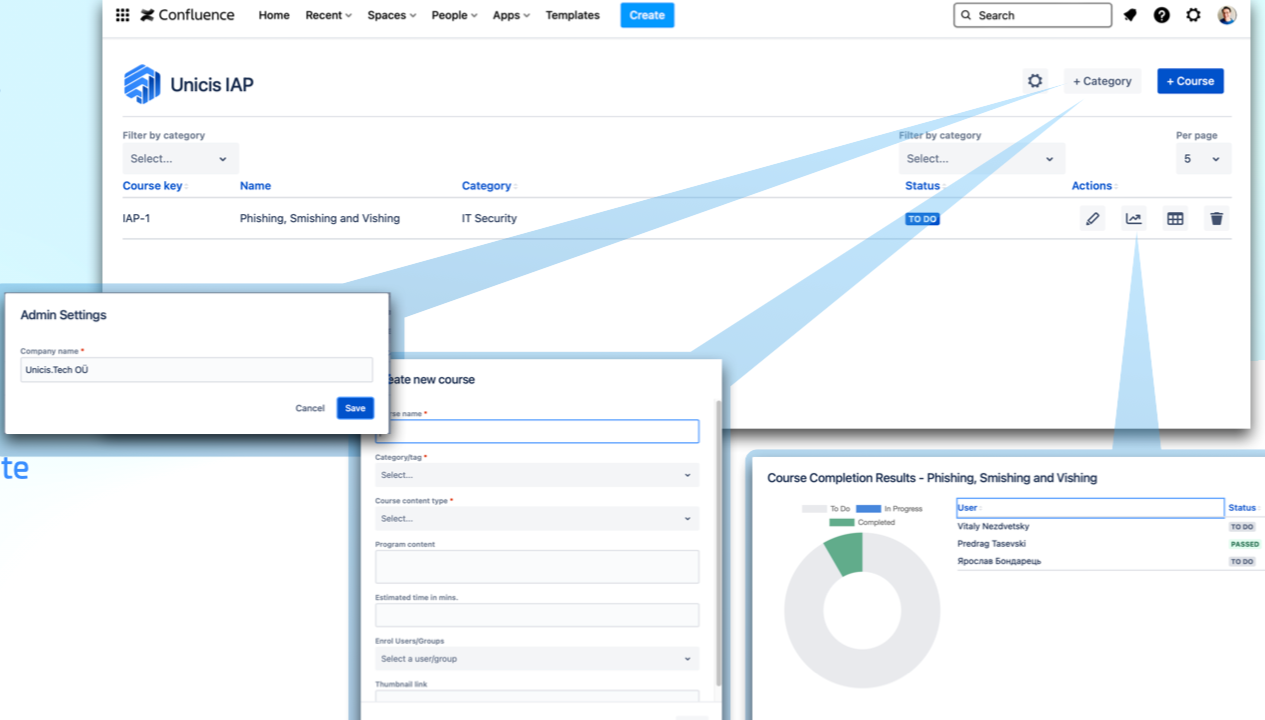
Task: Click the Unicis IAP app logo
Action: coord(140,84)
